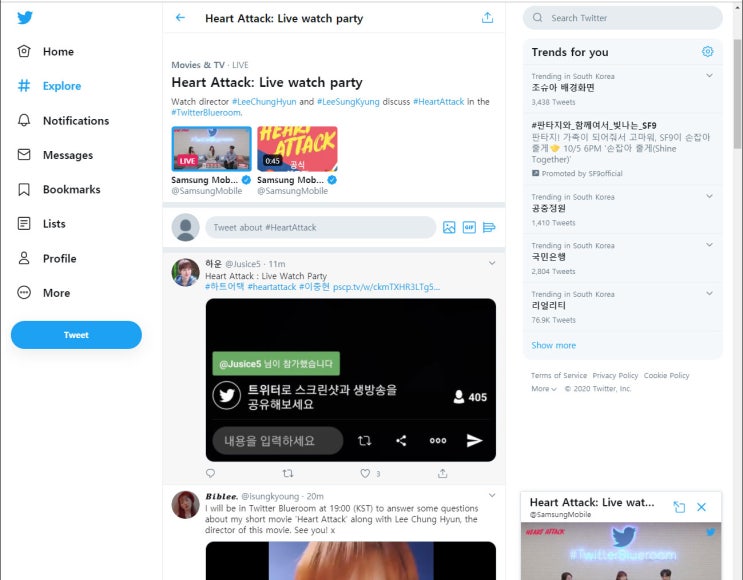The width and height of the screenshot is (743, 580).
Task: Open Privacy Policy
Action: [615, 375]
